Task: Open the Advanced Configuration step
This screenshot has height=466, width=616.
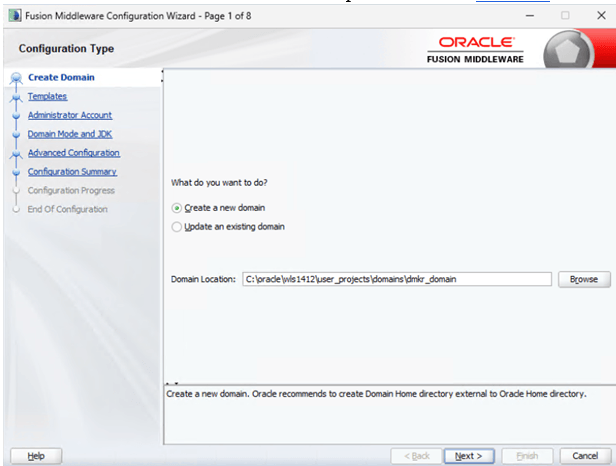Action: pos(73,153)
